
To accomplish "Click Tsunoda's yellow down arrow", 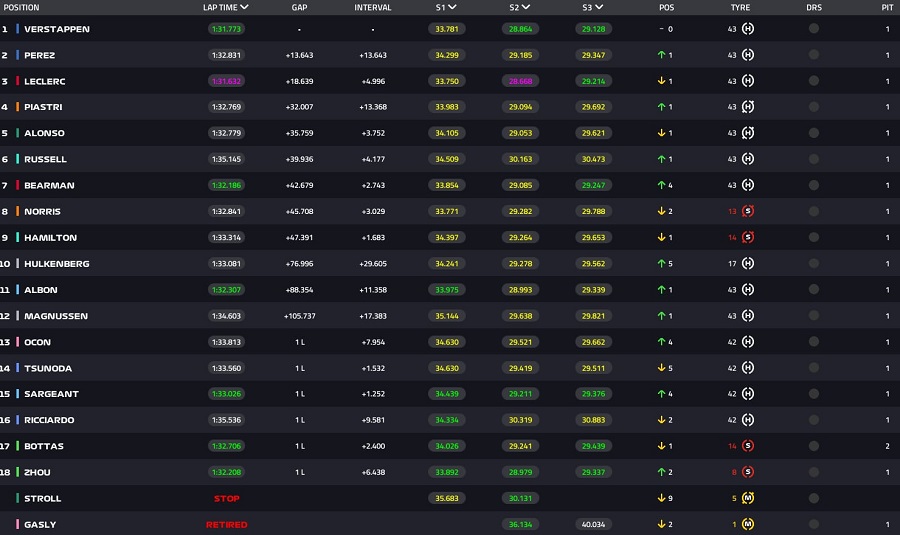I will coord(661,368).
